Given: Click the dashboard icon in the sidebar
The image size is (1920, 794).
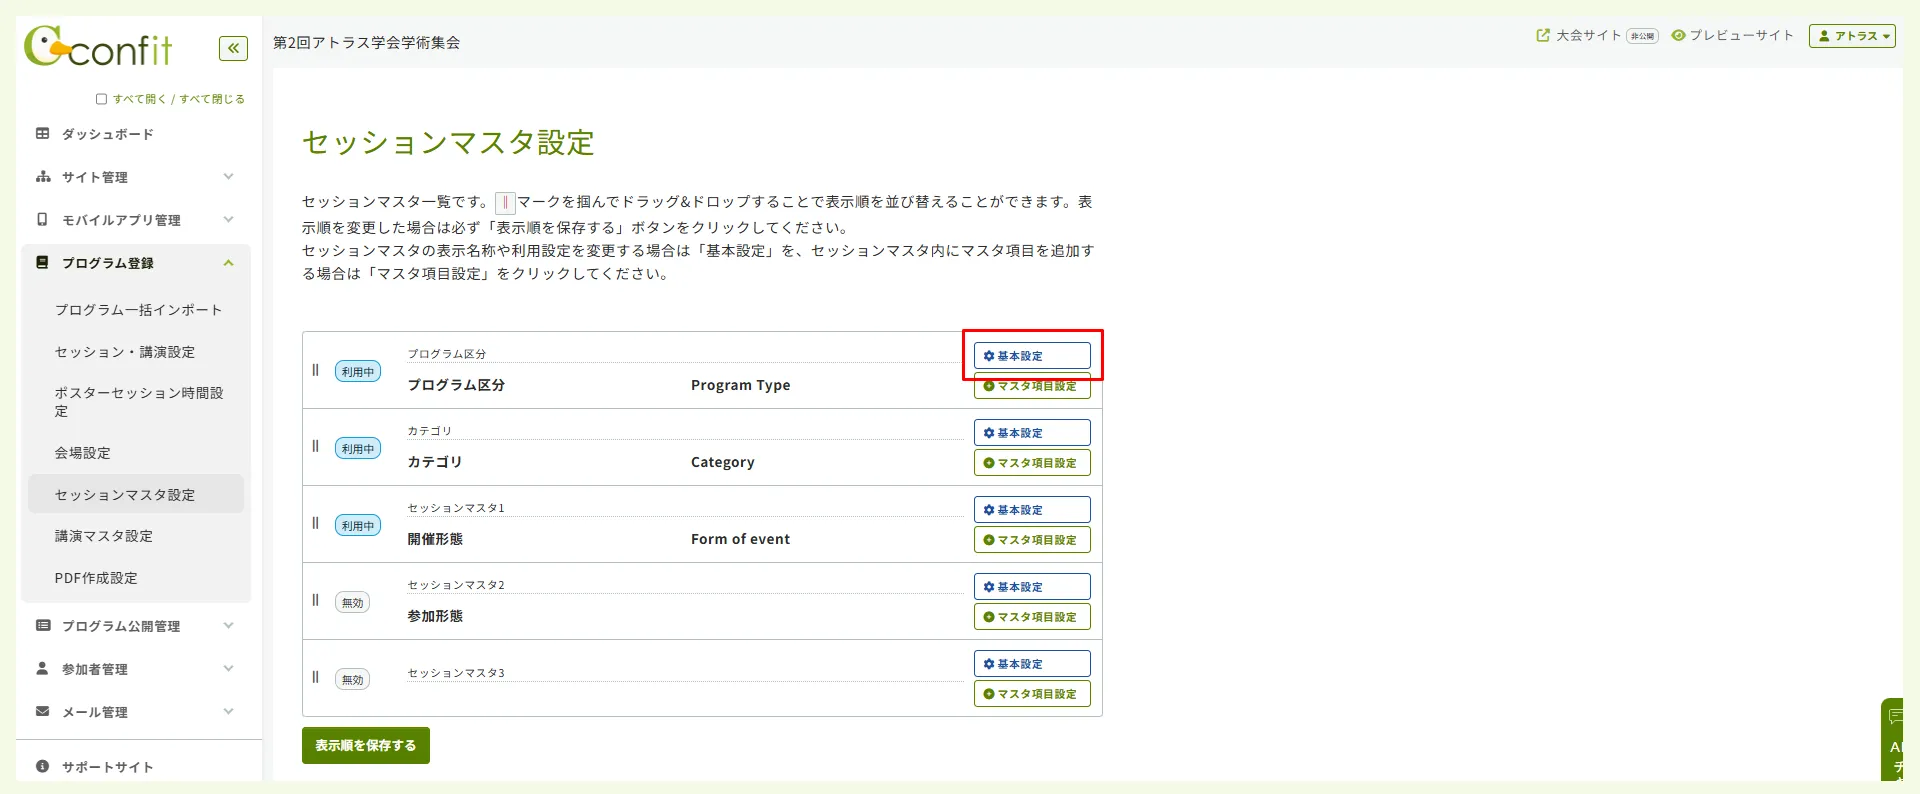Looking at the screenshot, I should (43, 134).
